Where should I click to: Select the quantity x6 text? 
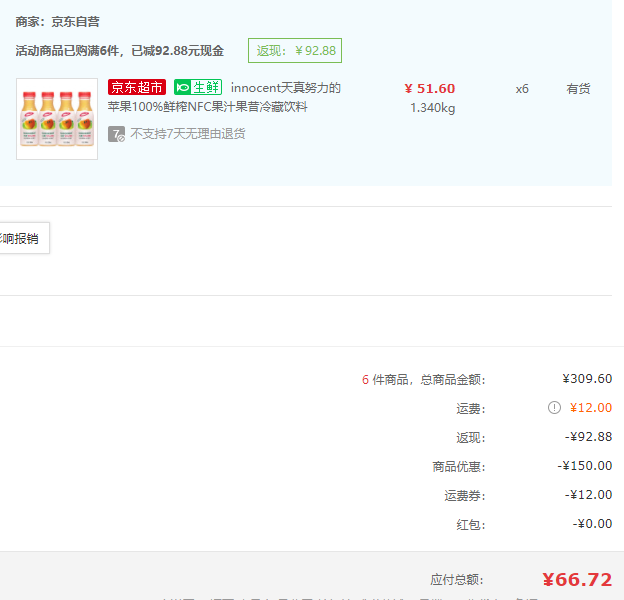point(522,89)
